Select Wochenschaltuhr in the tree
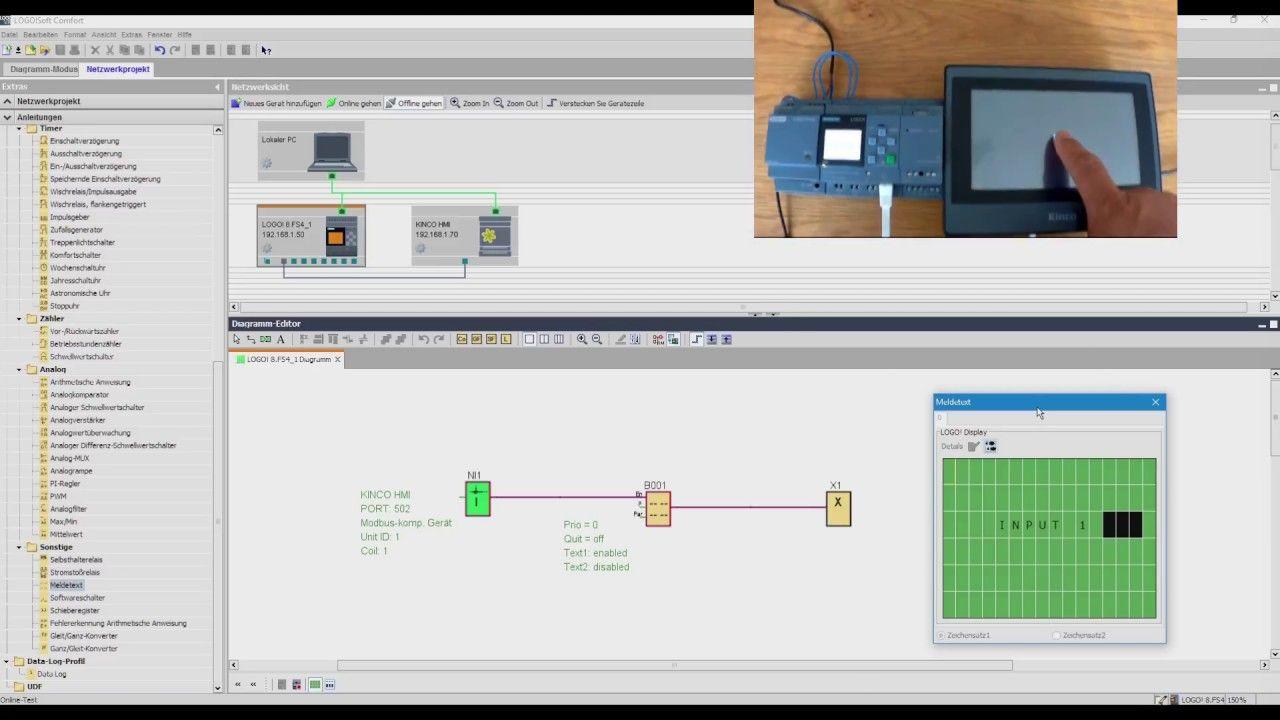 point(77,268)
